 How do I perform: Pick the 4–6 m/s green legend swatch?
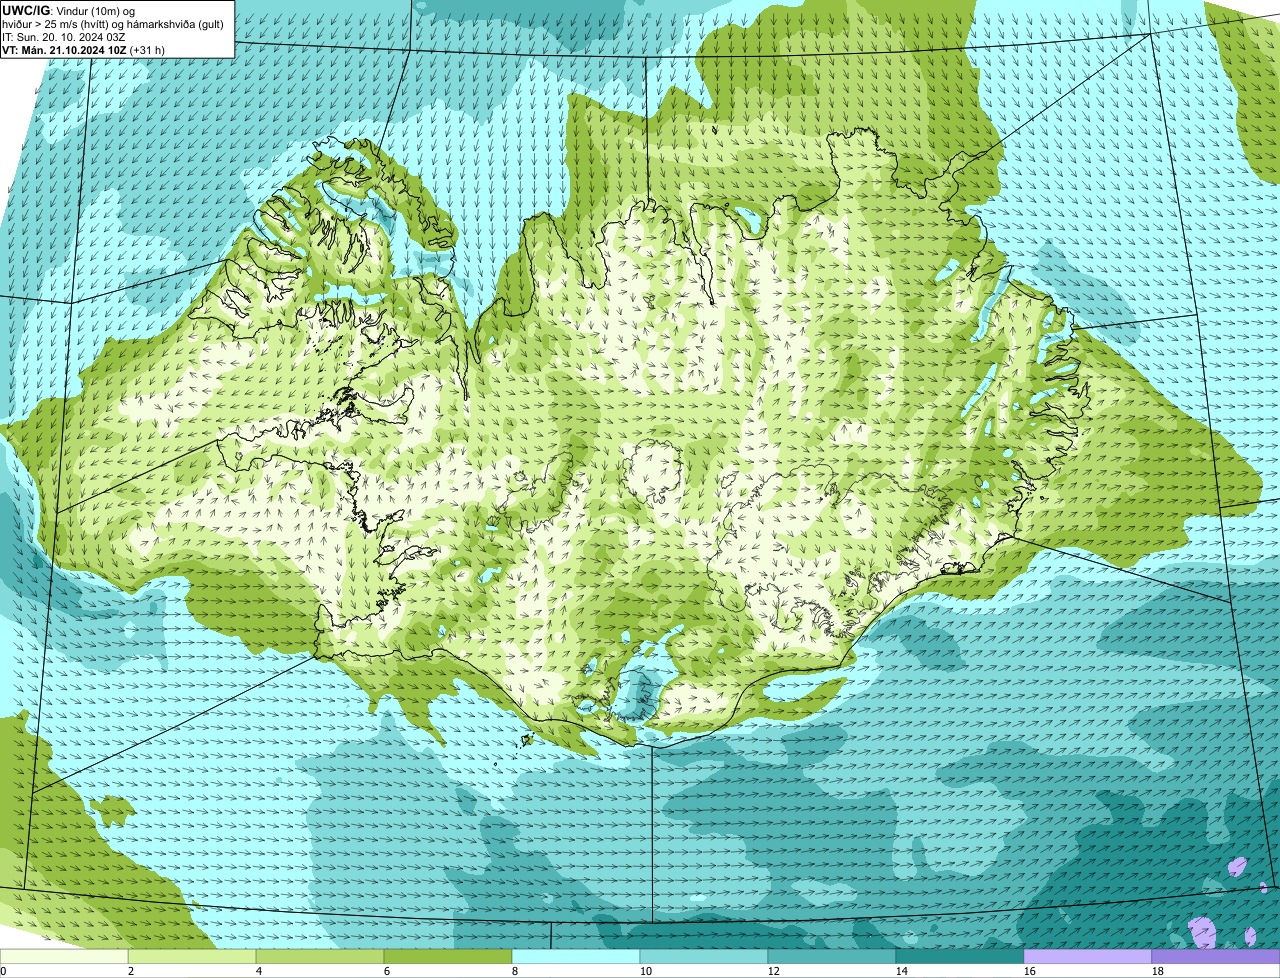320,956
